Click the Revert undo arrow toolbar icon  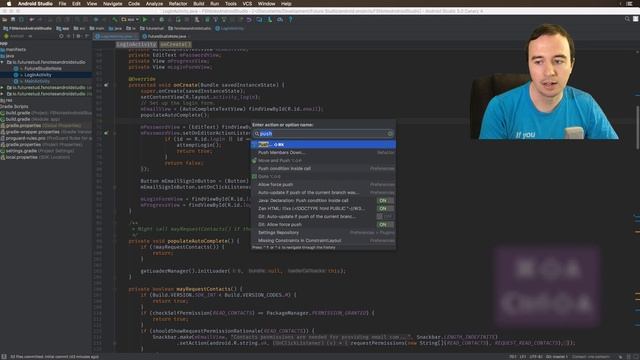(249, 19)
